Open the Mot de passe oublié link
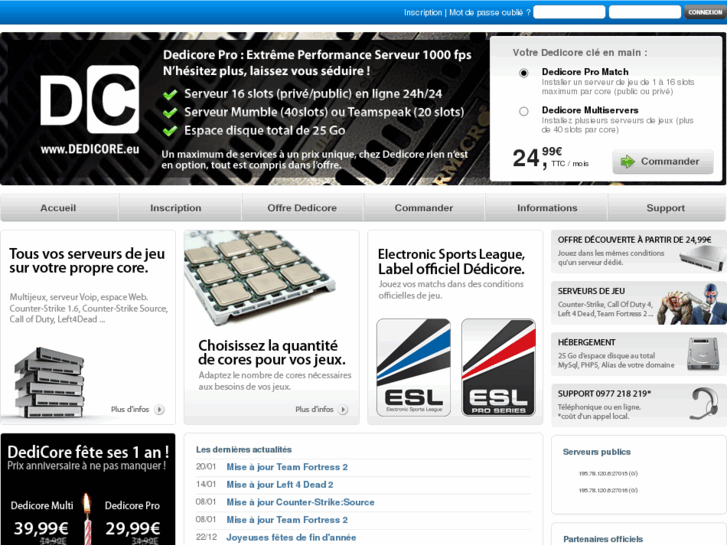The height and width of the screenshot is (545, 727). tap(490, 13)
